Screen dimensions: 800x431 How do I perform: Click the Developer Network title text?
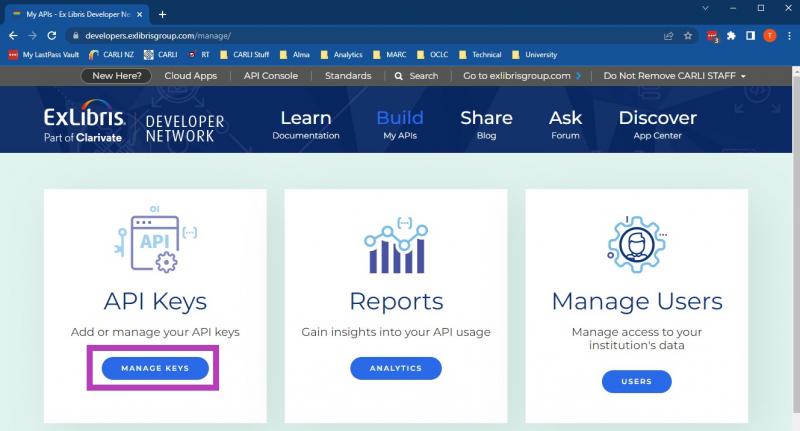point(185,129)
